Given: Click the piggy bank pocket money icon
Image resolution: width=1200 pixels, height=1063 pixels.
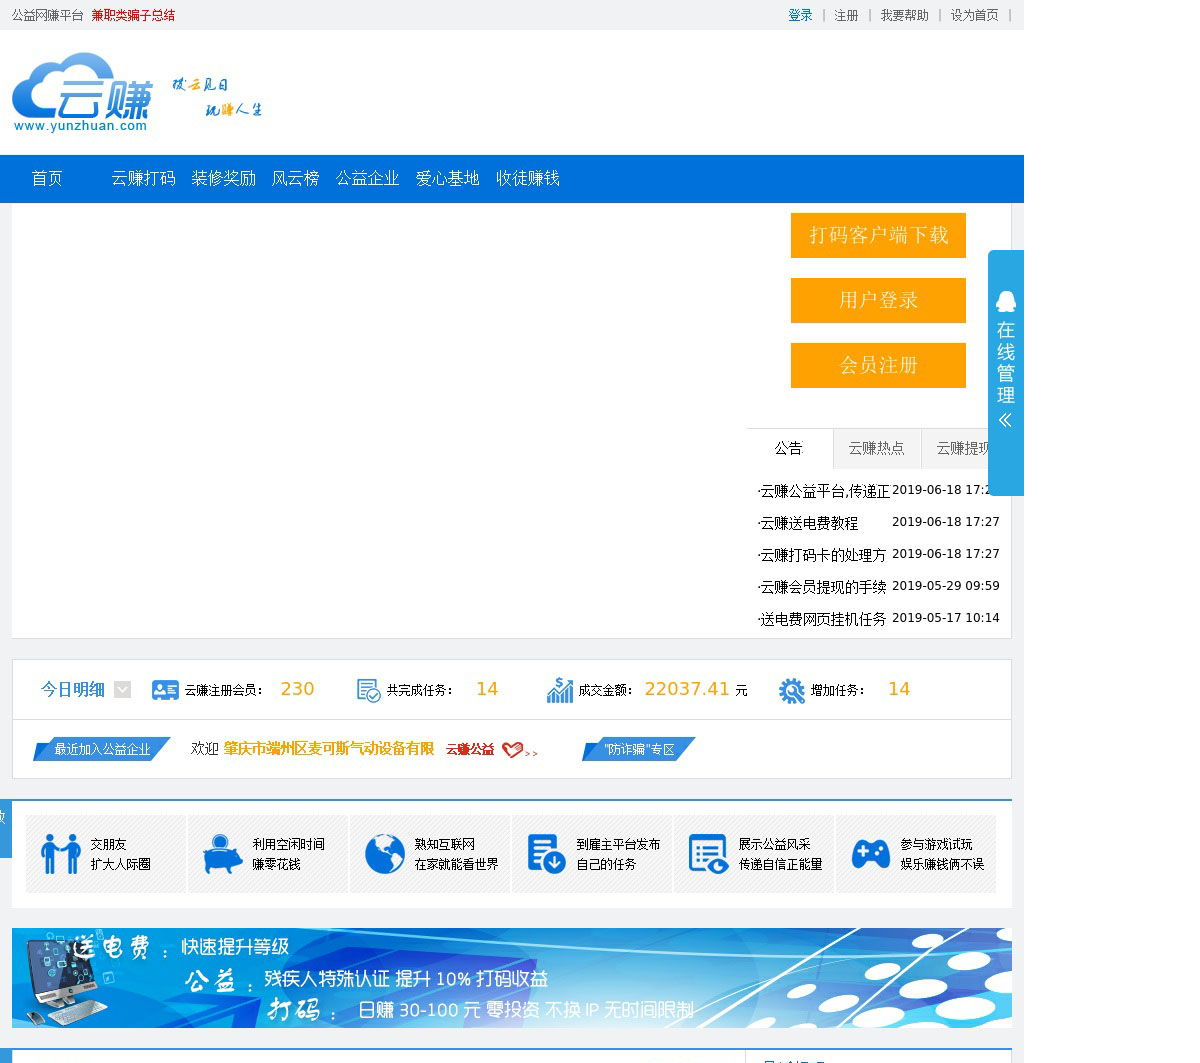Looking at the screenshot, I should coord(222,854).
